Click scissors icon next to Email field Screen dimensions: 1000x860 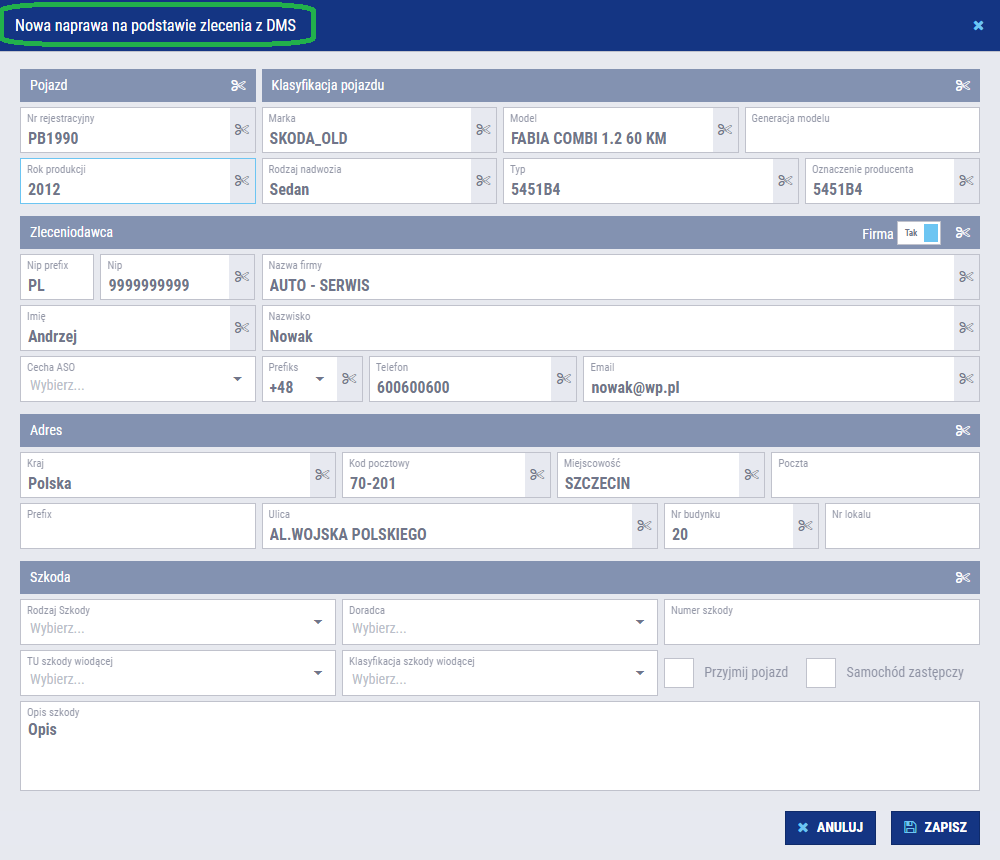click(966, 379)
